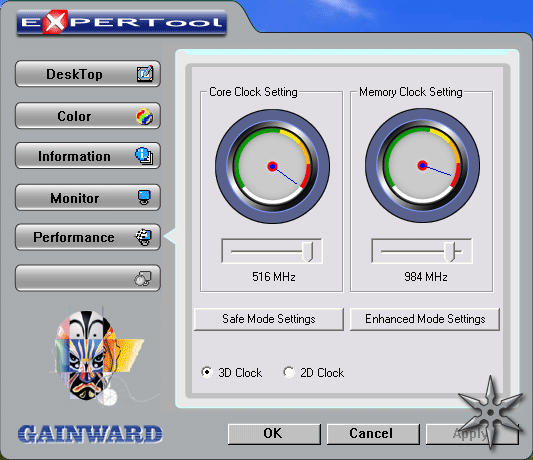Apply Safe Mode Settings

pos(269,319)
